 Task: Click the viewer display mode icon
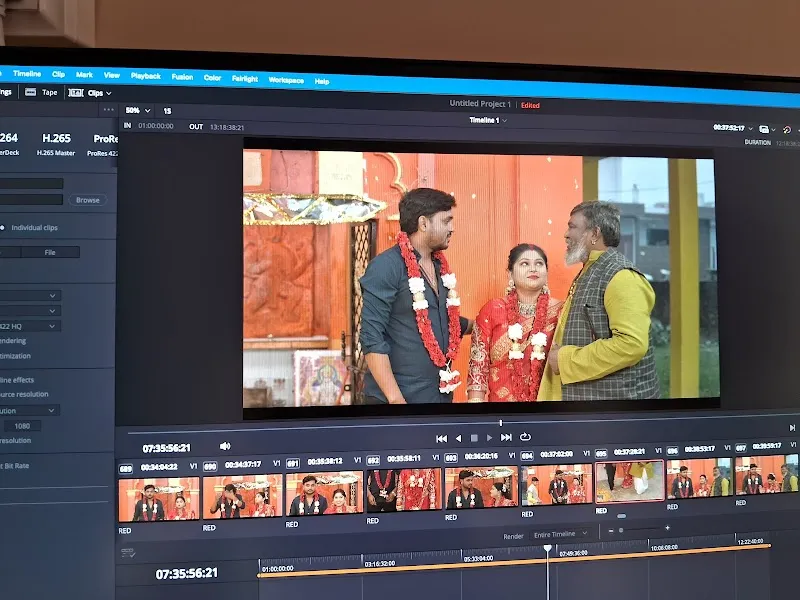pos(765,130)
